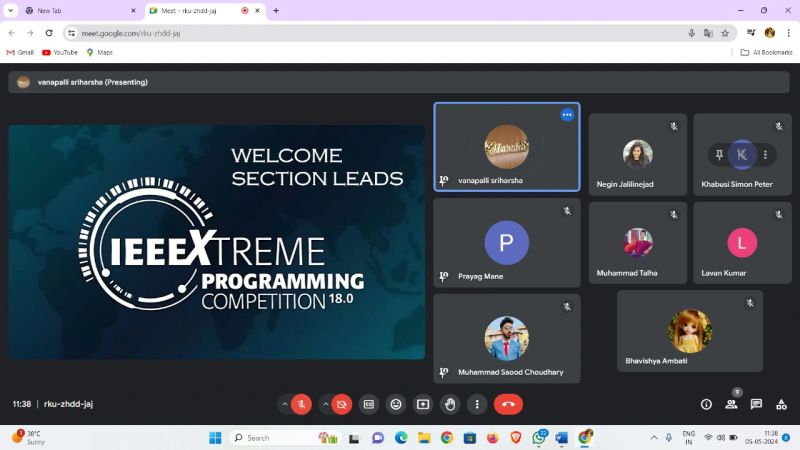Viewport: 800px width, 450px height.
Task: Select the Meet rku-zhdd-jaj browser tab
Action: (x=196, y=10)
